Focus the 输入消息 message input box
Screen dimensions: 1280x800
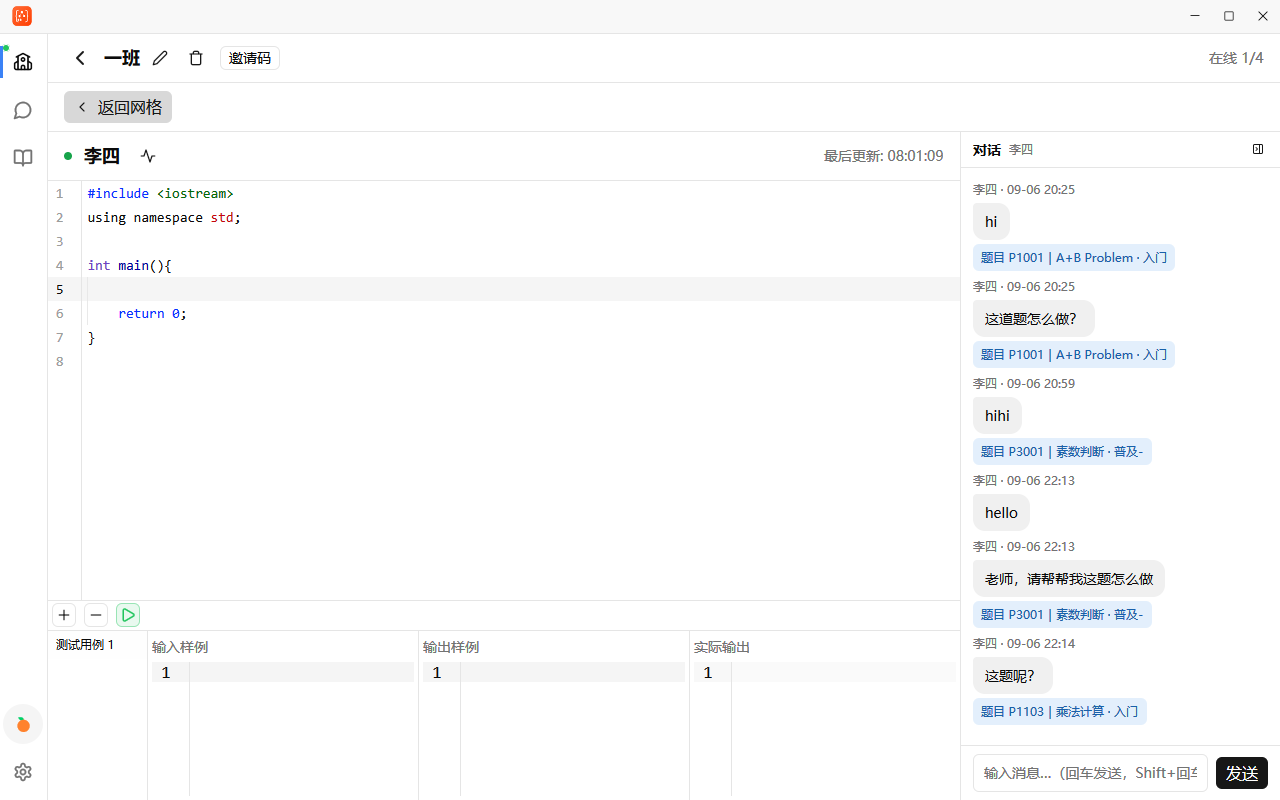1090,773
